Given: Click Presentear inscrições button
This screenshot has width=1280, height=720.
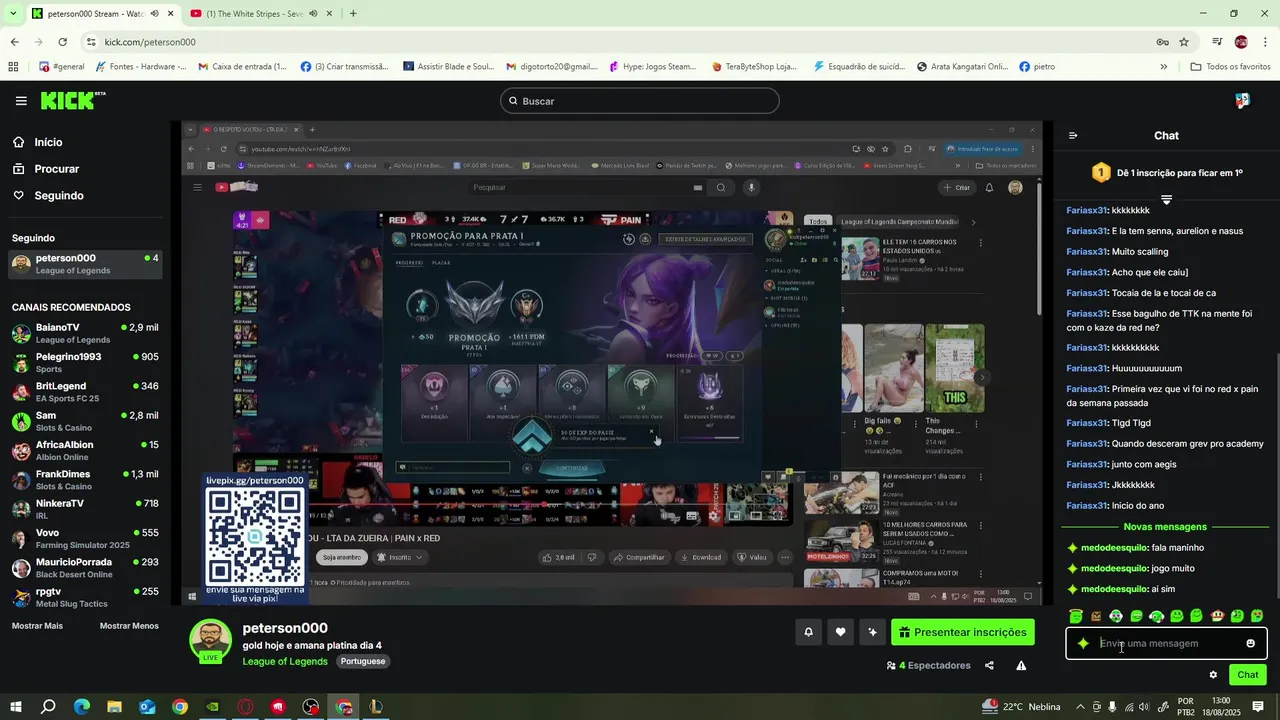Looking at the screenshot, I should pyautogui.click(x=963, y=632).
